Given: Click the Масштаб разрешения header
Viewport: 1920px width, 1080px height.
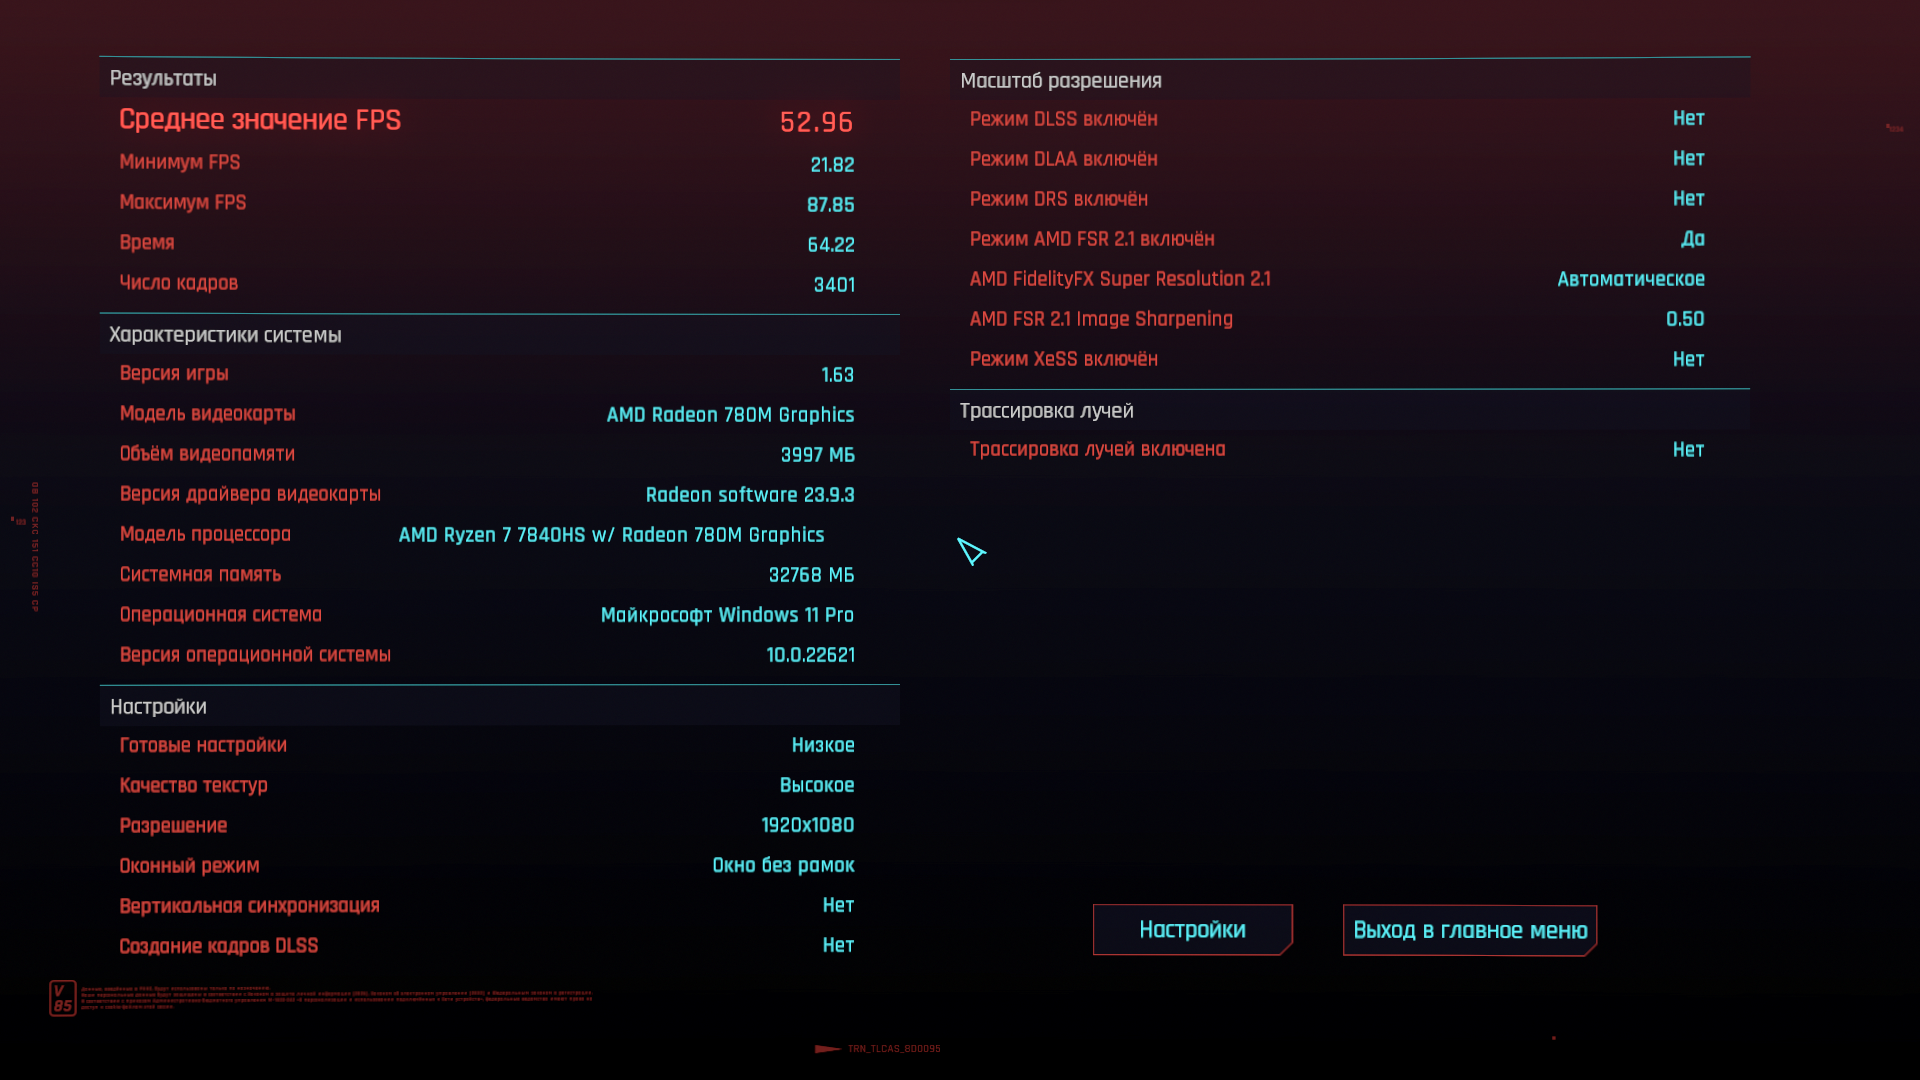Looking at the screenshot, I should (x=1061, y=81).
